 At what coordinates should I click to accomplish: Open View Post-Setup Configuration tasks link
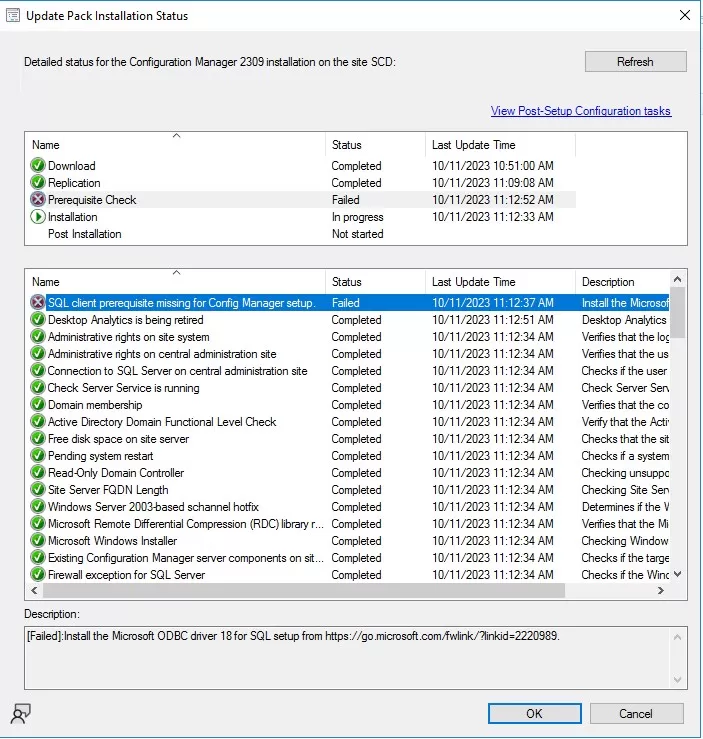pos(580,111)
